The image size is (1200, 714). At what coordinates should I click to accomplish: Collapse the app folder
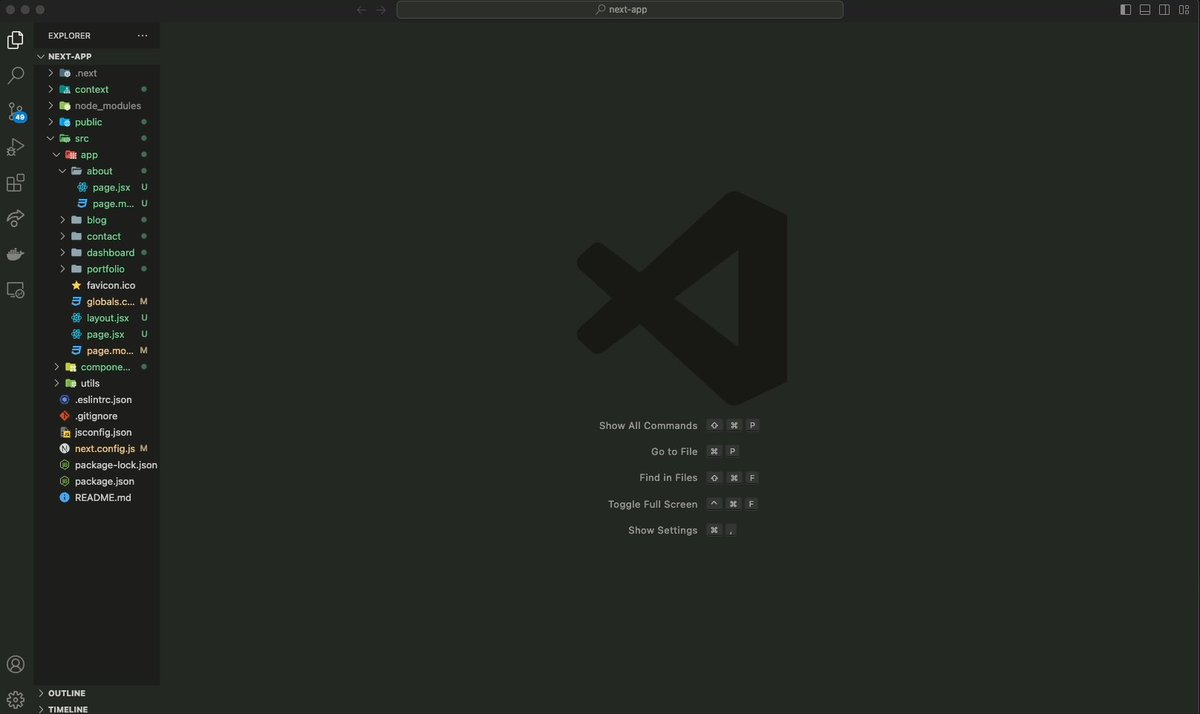97,155
